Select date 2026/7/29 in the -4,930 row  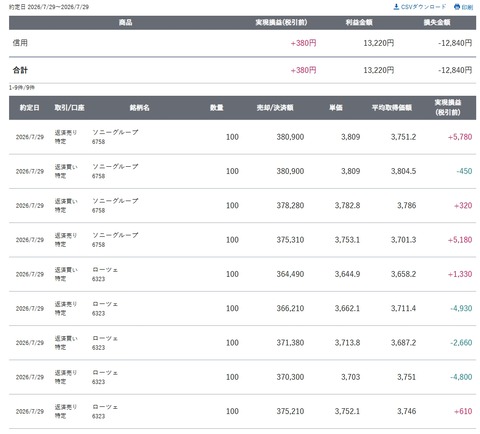[30, 309]
